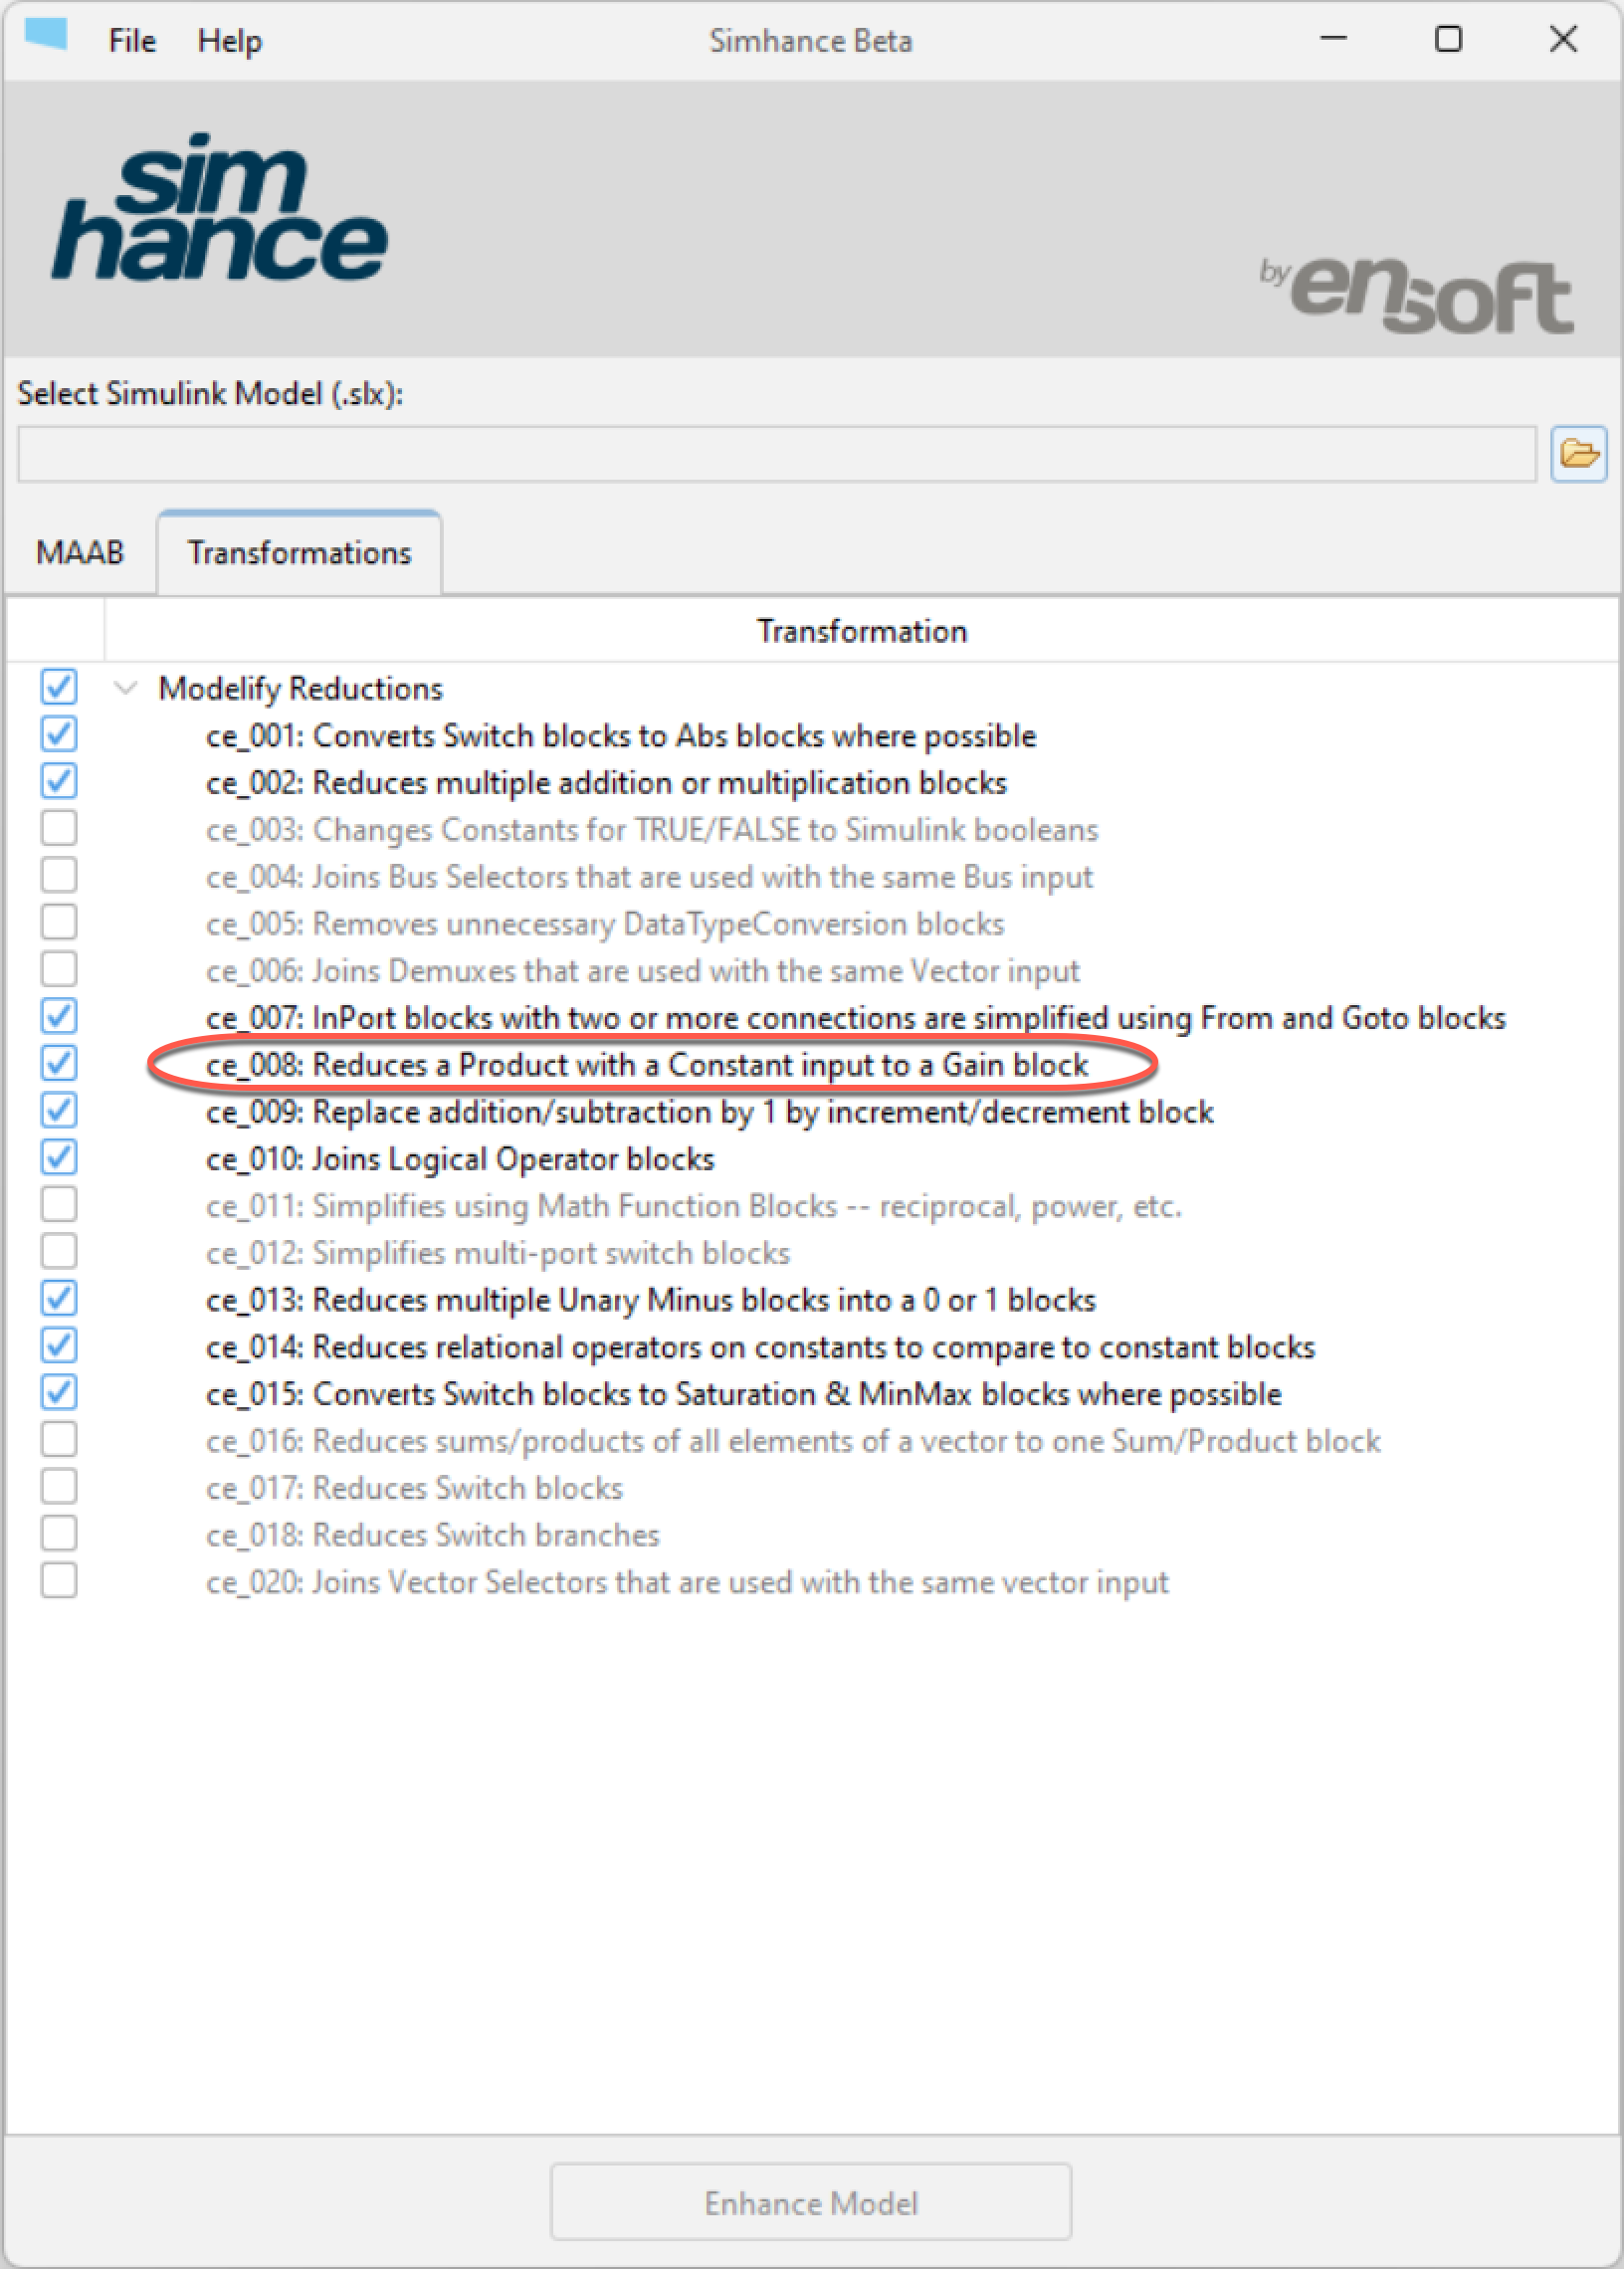Select row text ce_009: Replace addition/subtraction by 1
Image resolution: width=1624 pixels, height=2269 pixels.
click(x=710, y=1112)
